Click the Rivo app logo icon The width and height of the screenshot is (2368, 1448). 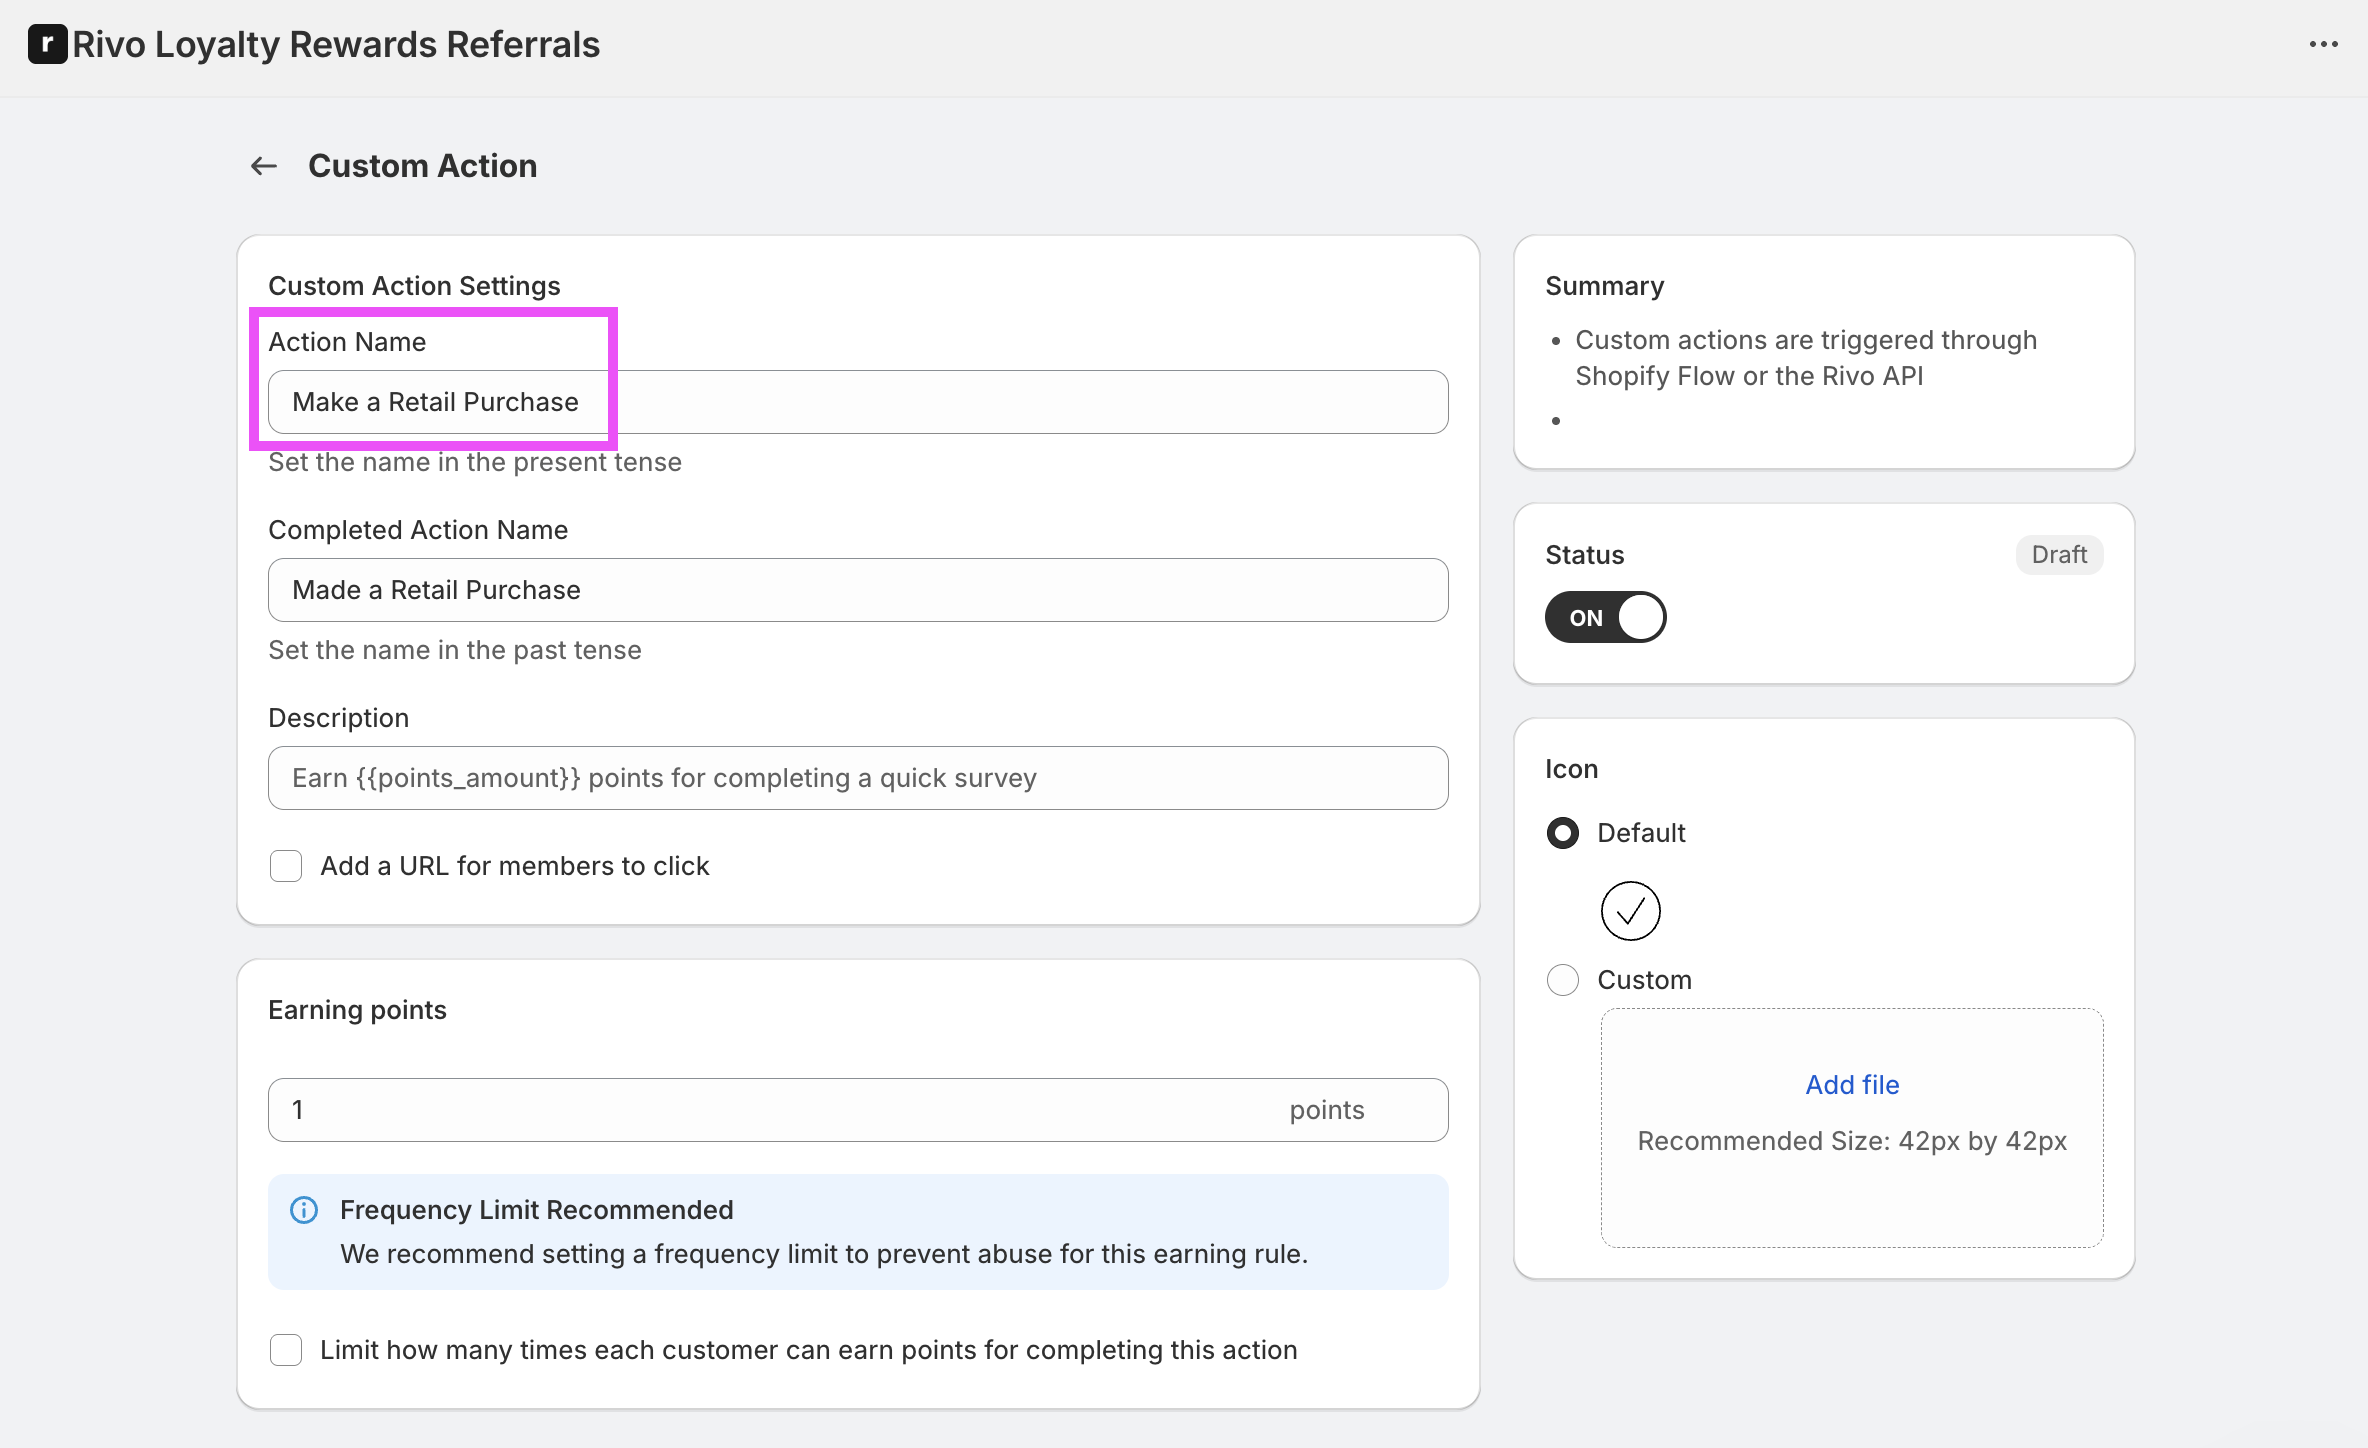[47, 44]
